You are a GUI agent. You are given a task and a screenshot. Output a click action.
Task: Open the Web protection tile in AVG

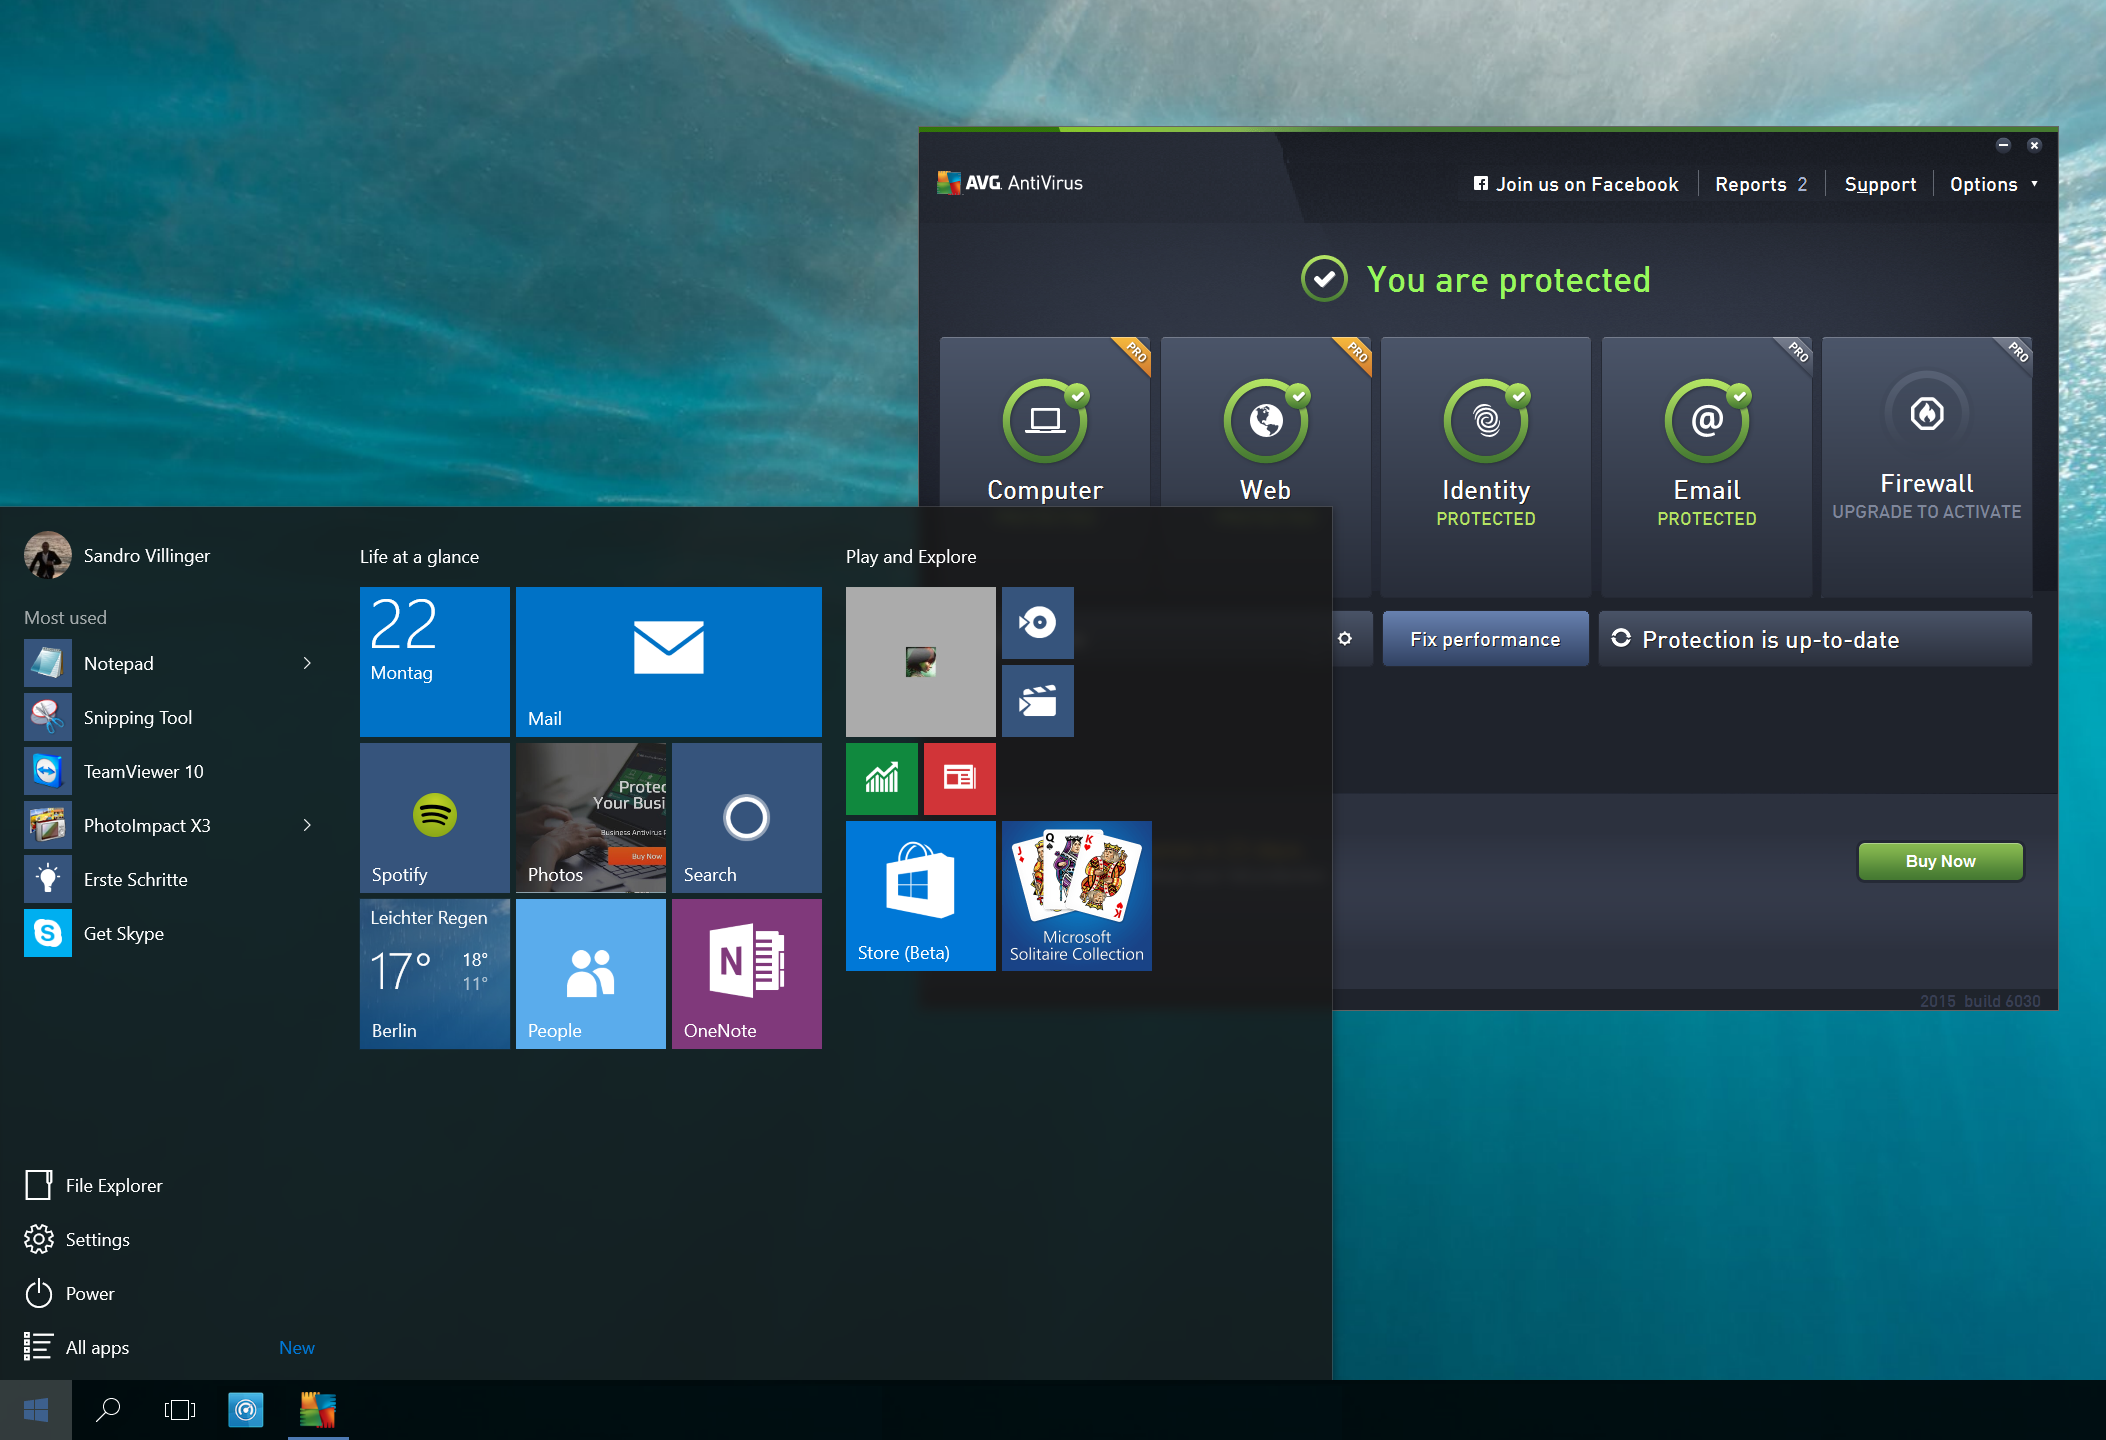(x=1266, y=422)
